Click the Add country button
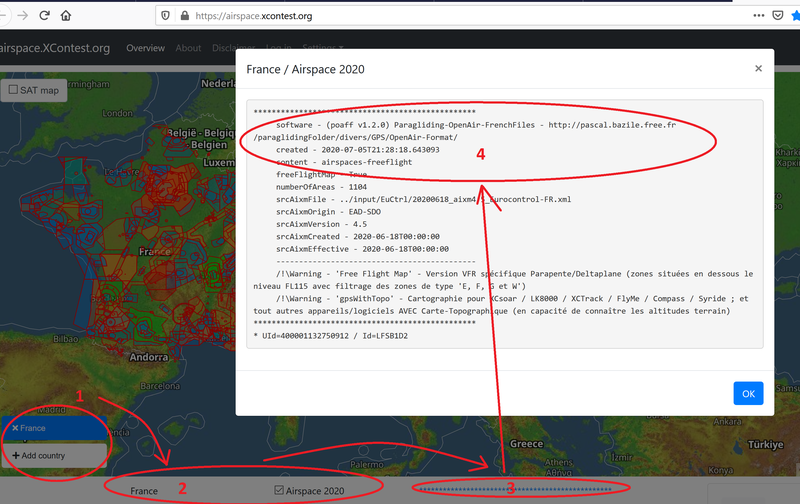Screen dimensions: 800x504 point(54,455)
